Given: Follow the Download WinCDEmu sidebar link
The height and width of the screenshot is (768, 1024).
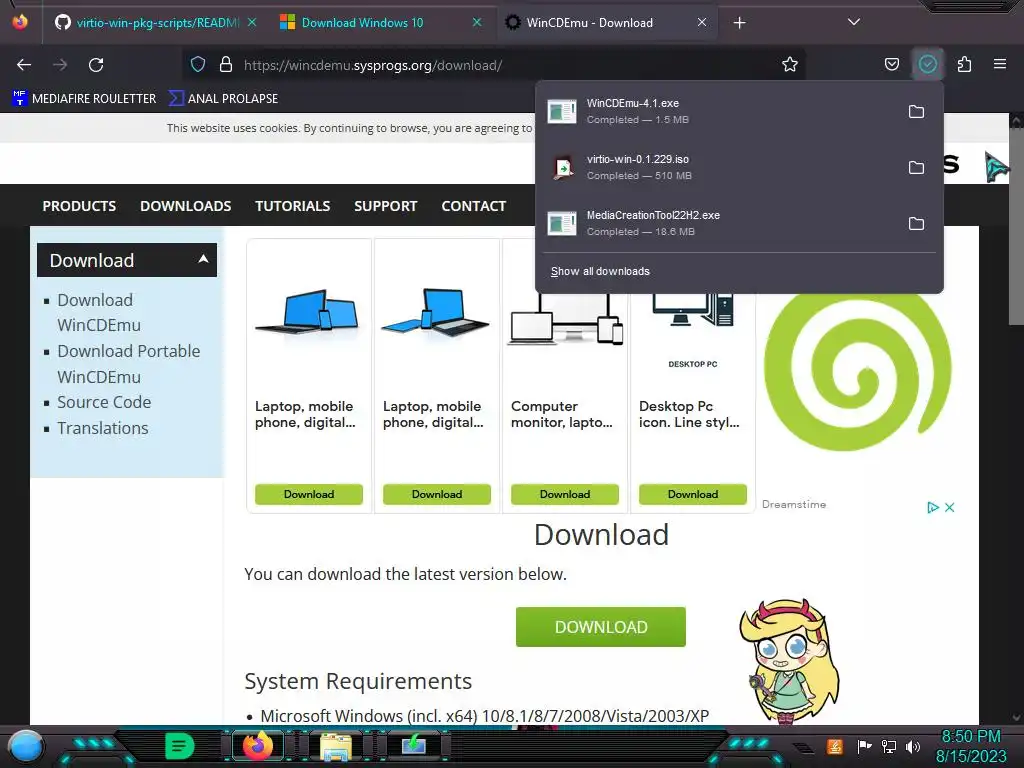Looking at the screenshot, I should pos(99,312).
